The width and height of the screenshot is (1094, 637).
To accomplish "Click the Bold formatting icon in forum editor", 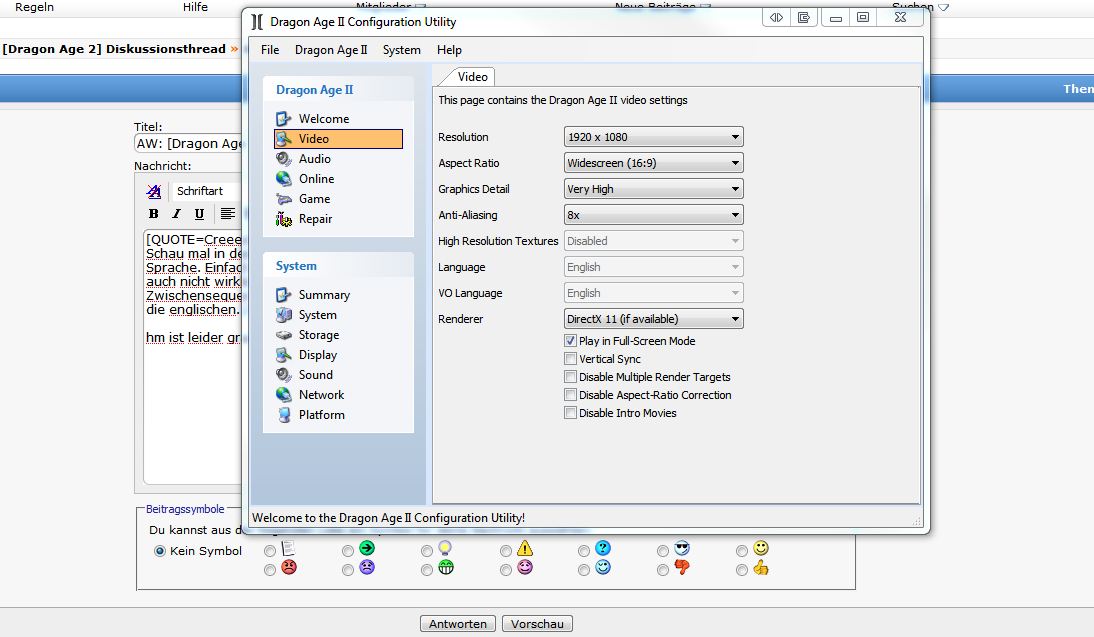I will (153, 213).
